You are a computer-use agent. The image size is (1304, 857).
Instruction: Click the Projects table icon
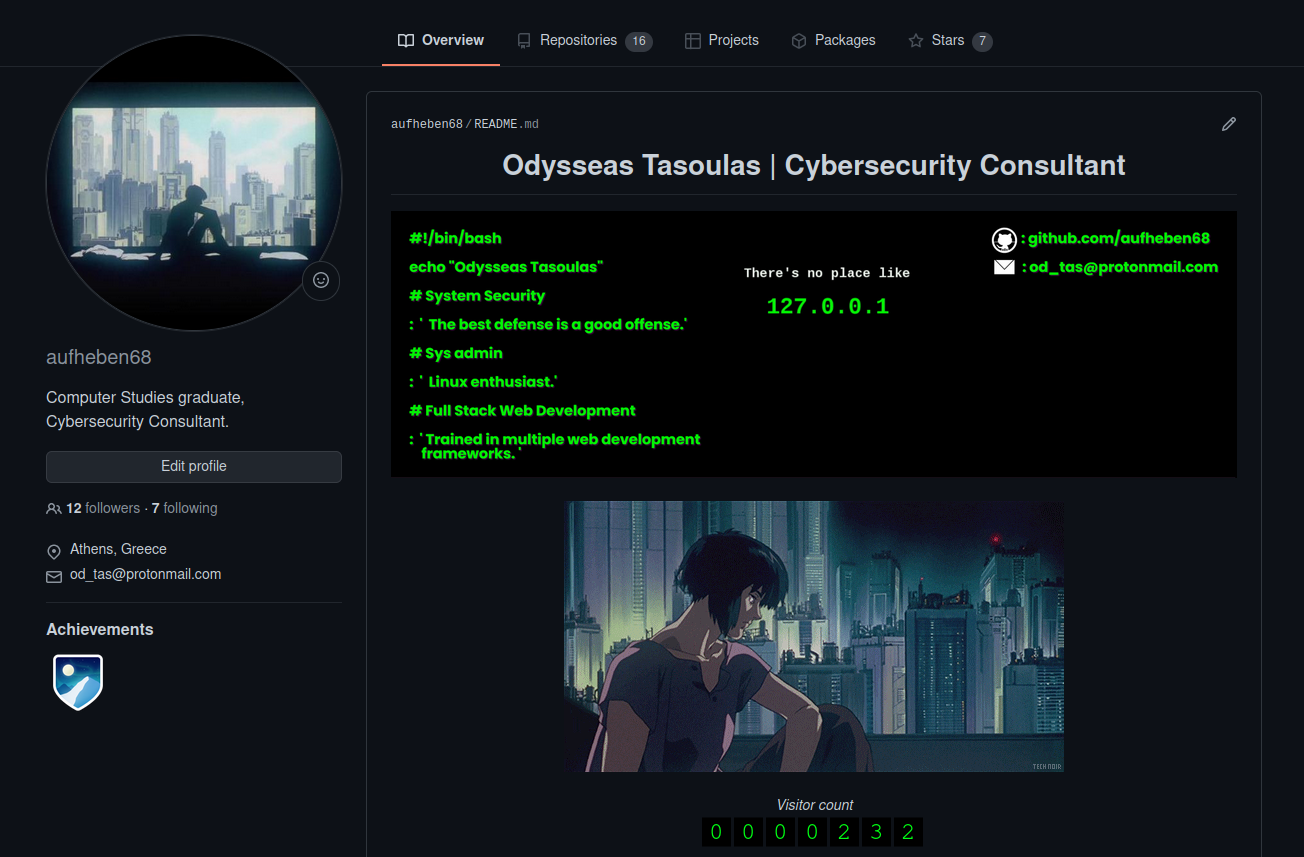click(692, 41)
